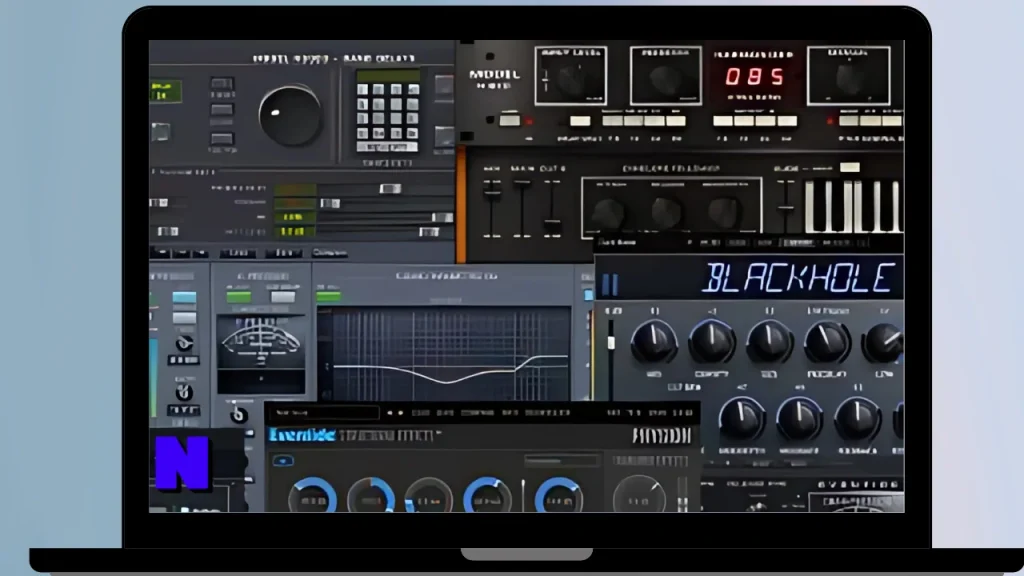Click the upper swirl knob icon under the cyan button
The width and height of the screenshot is (1024, 576).
pos(184,343)
